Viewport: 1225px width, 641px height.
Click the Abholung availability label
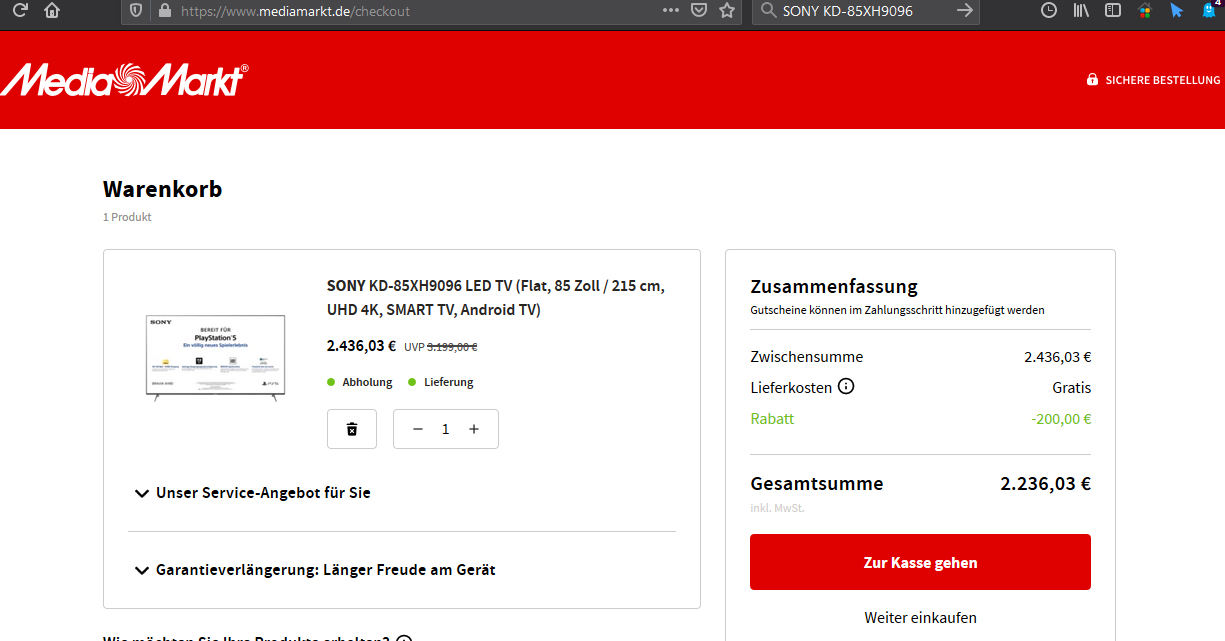tap(367, 382)
